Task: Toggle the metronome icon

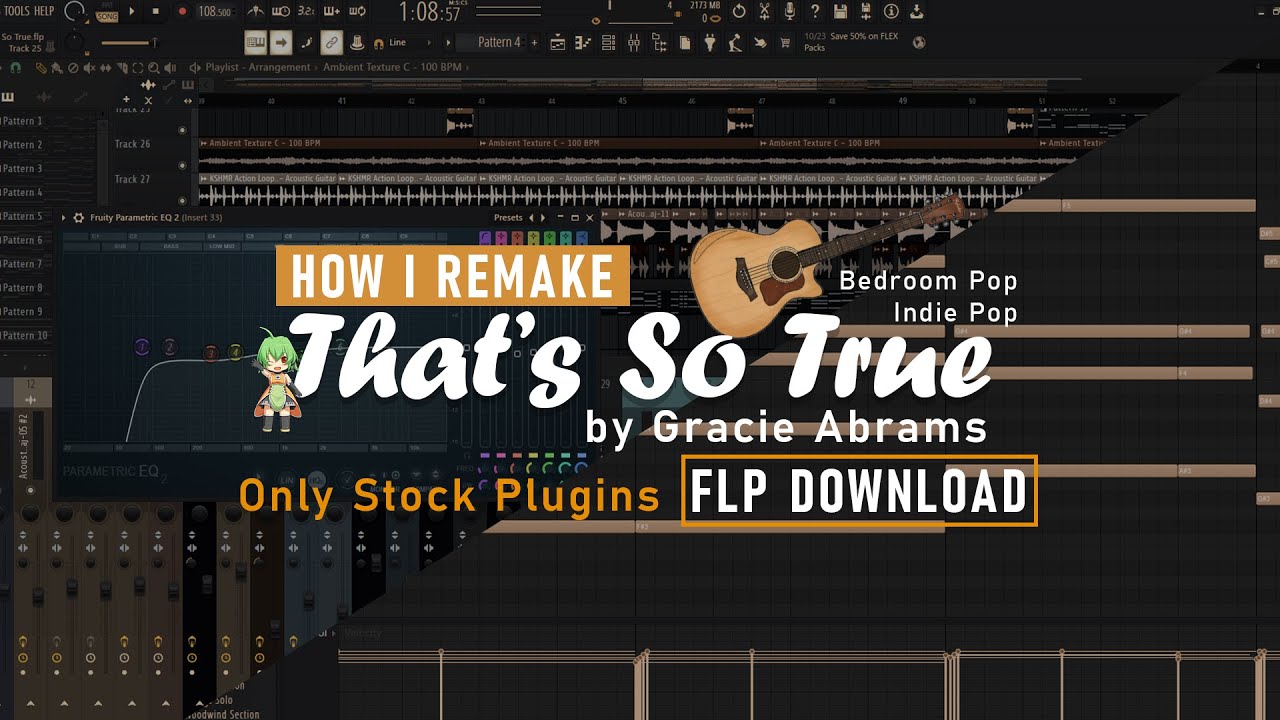Action: coord(256,12)
